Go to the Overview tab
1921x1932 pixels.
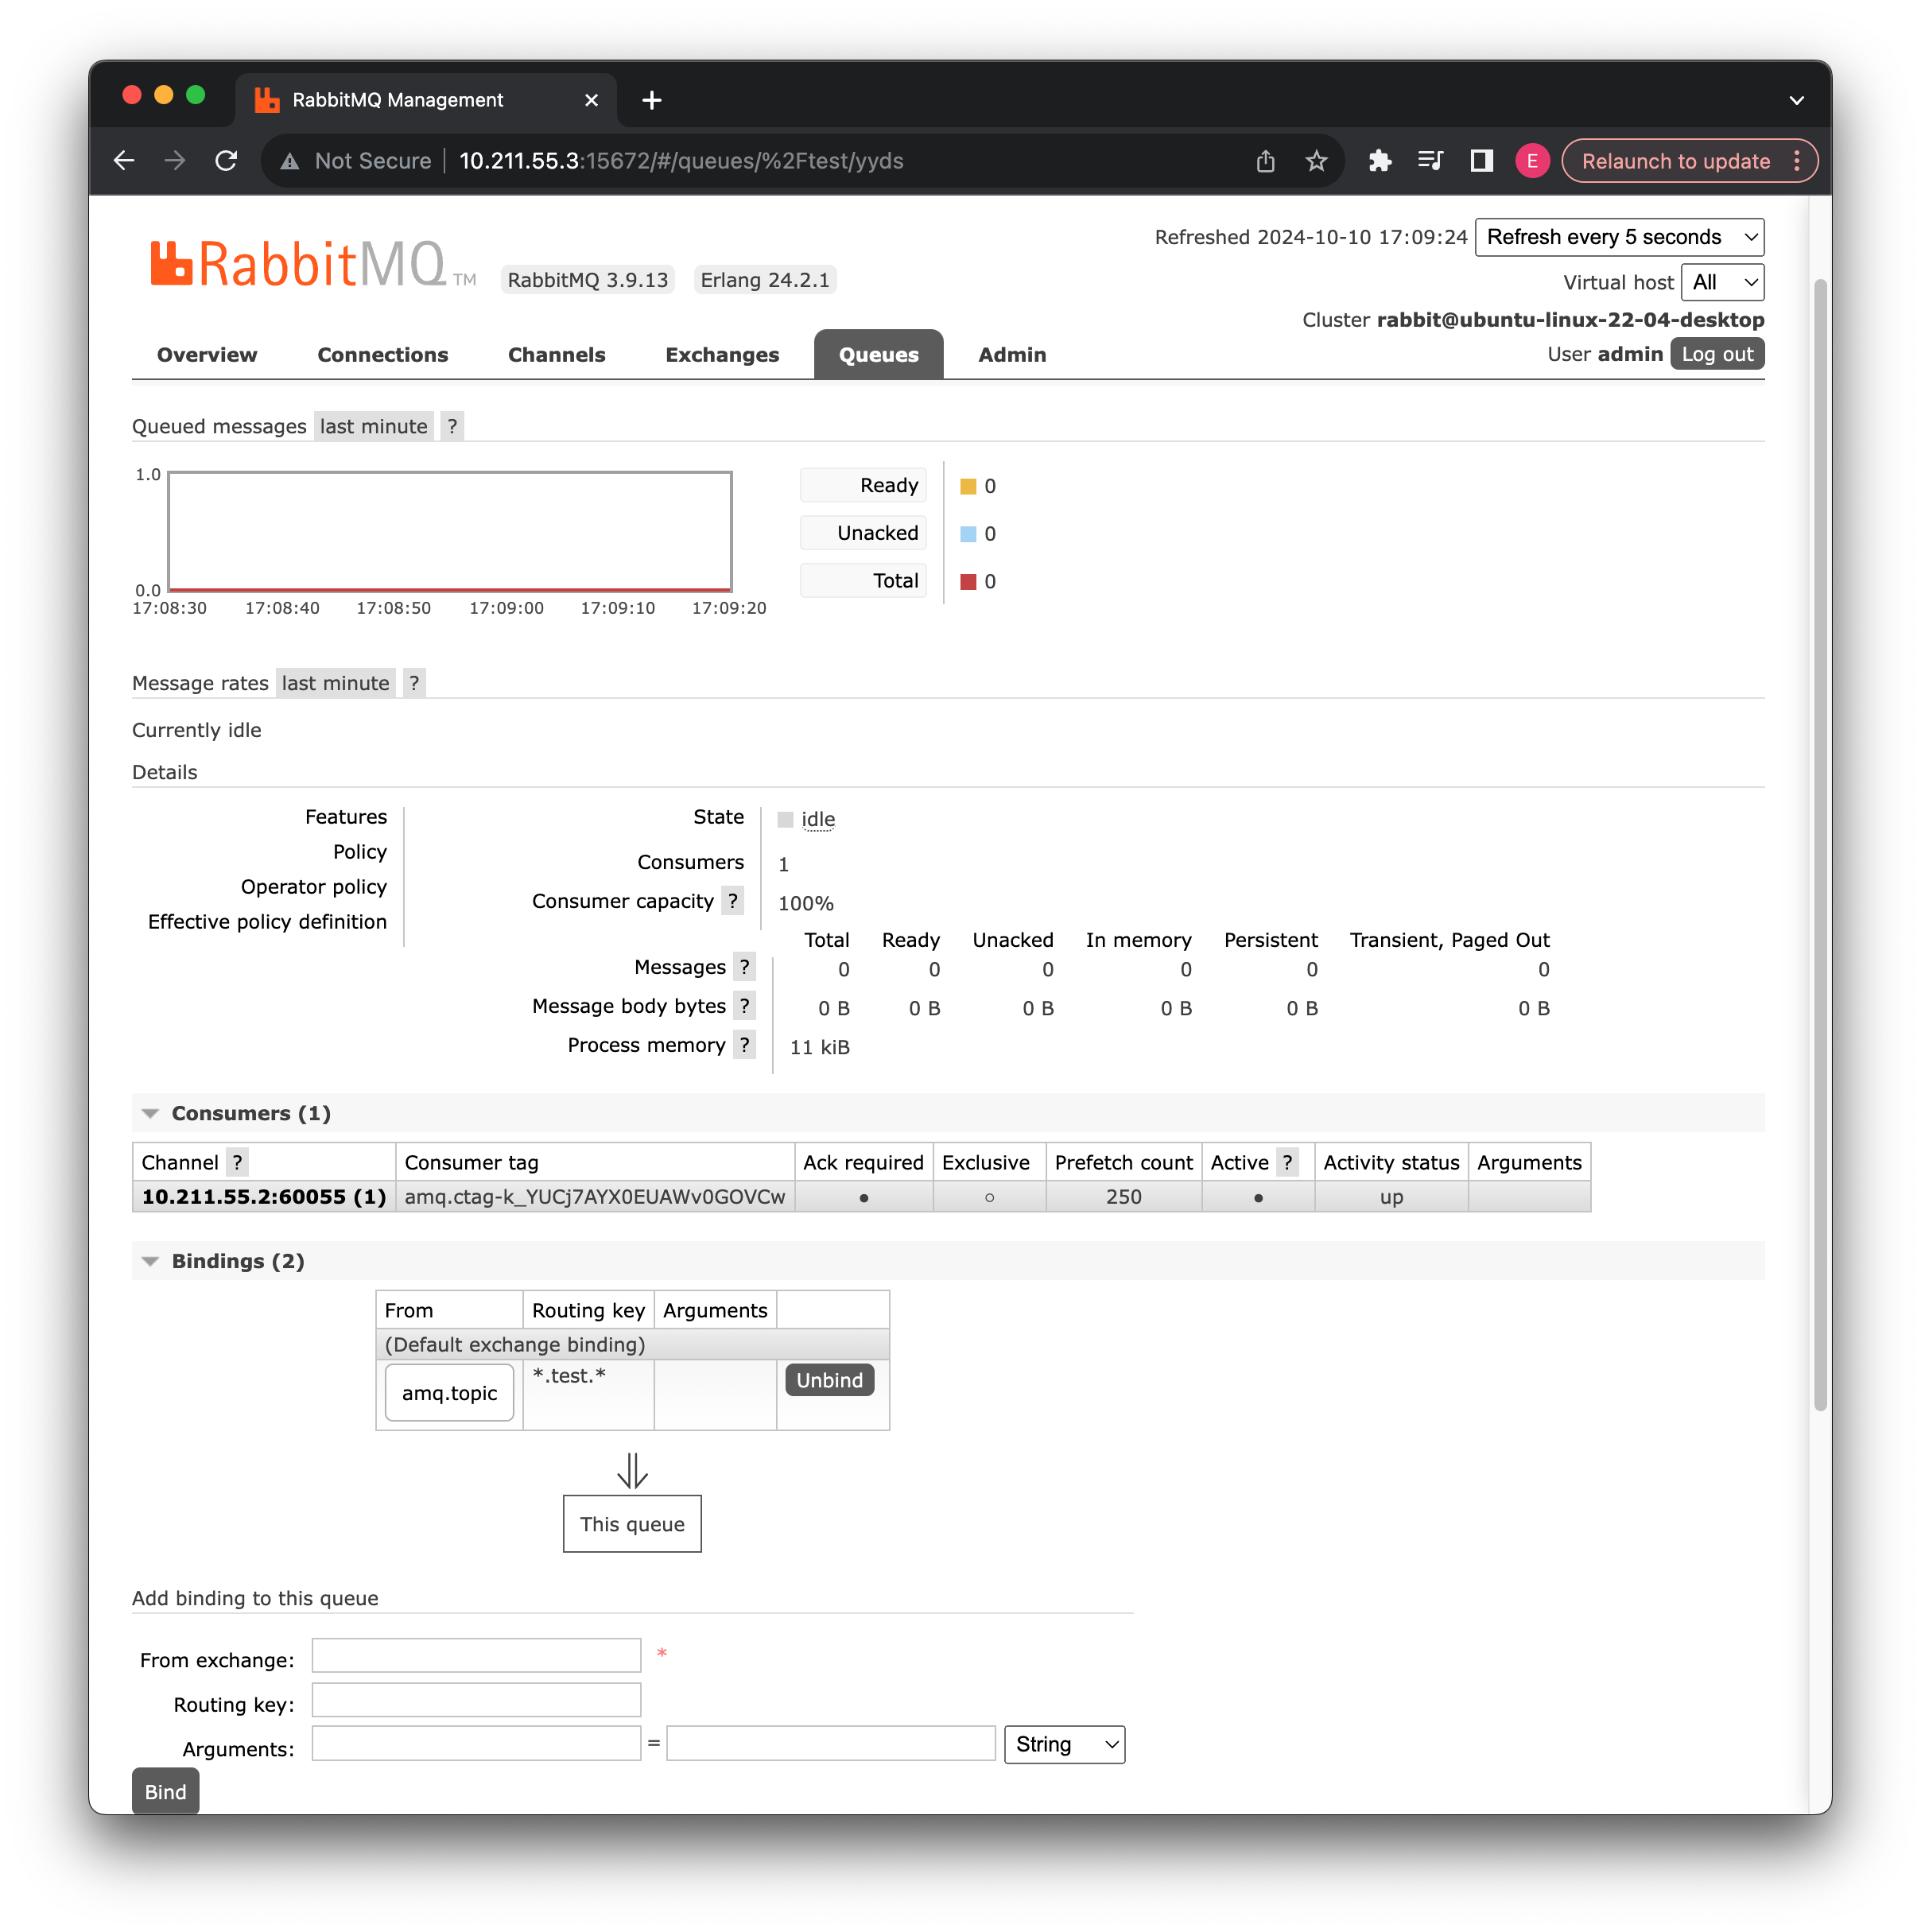click(x=206, y=355)
